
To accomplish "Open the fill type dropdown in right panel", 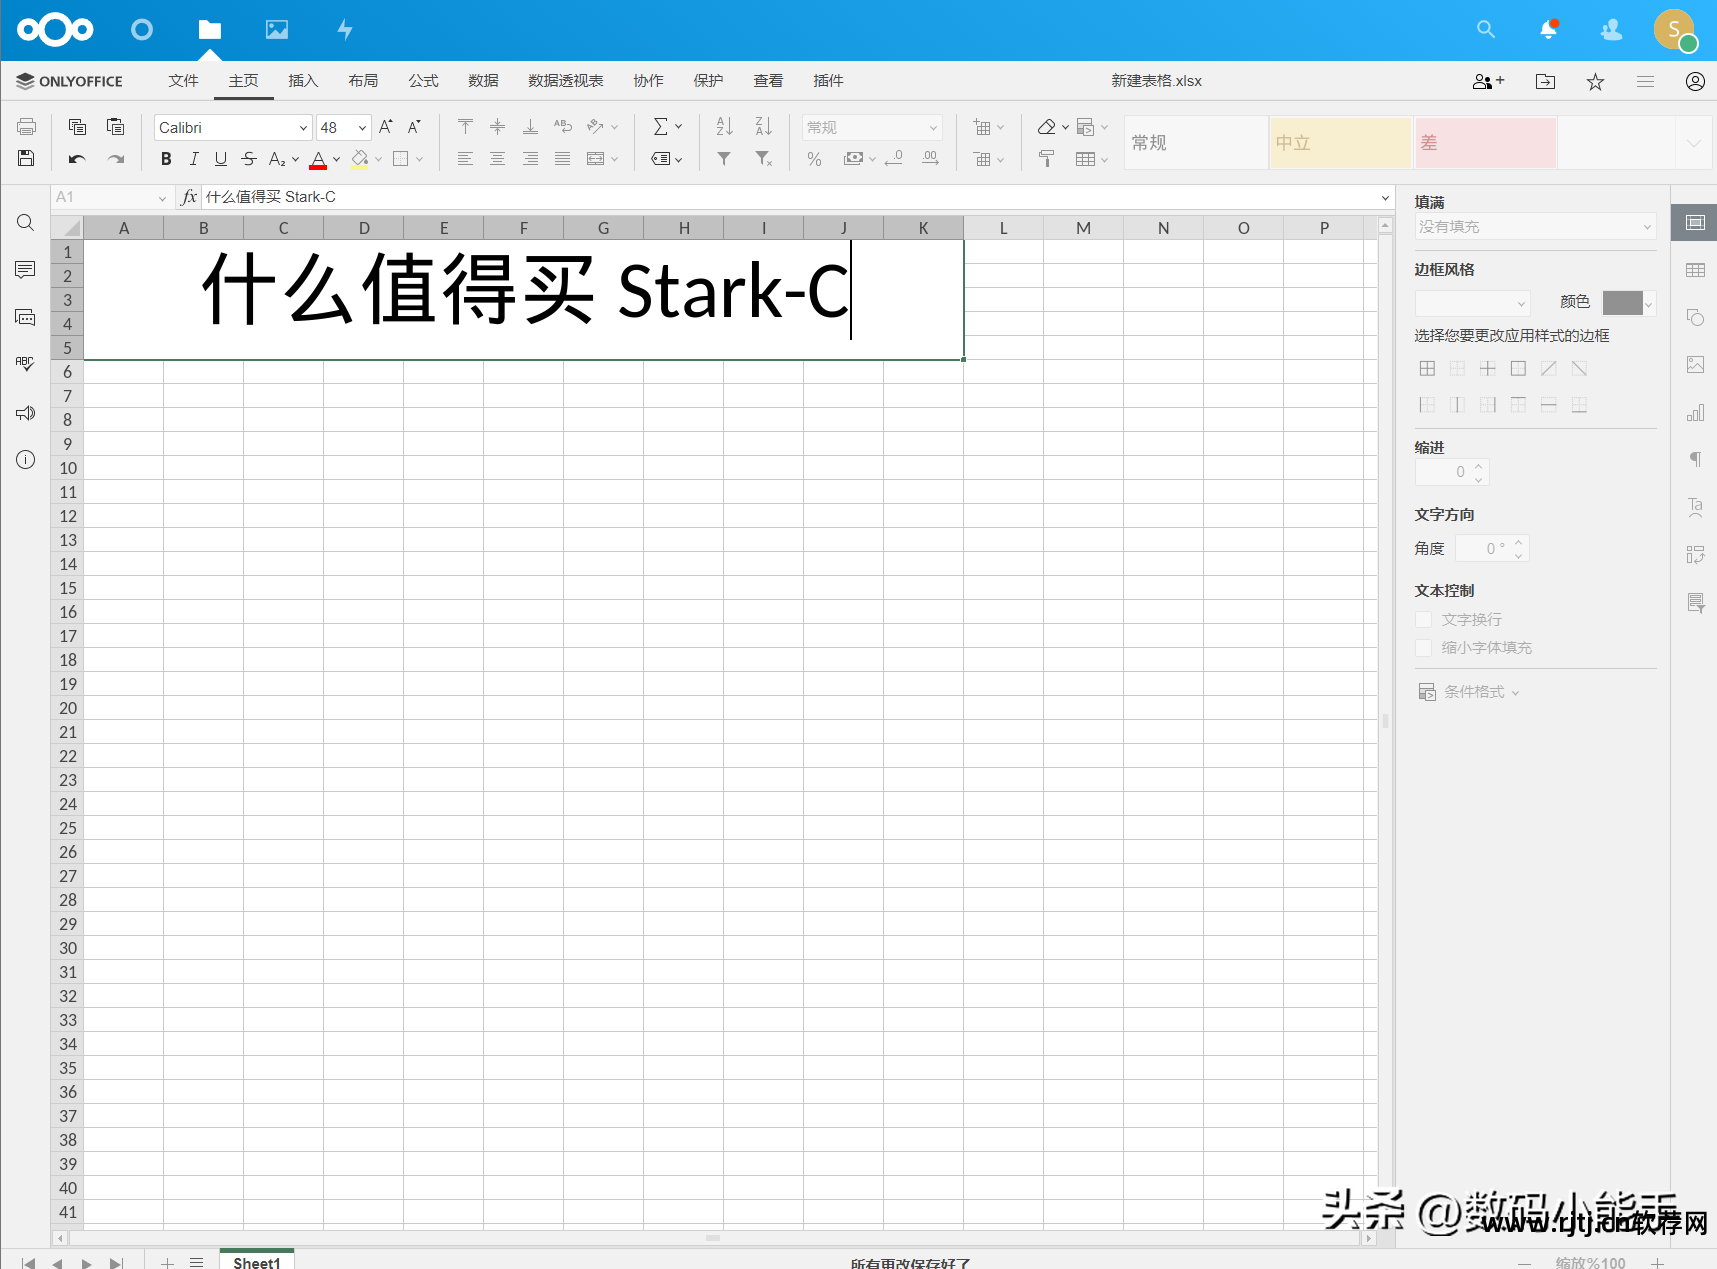I will click(1535, 227).
